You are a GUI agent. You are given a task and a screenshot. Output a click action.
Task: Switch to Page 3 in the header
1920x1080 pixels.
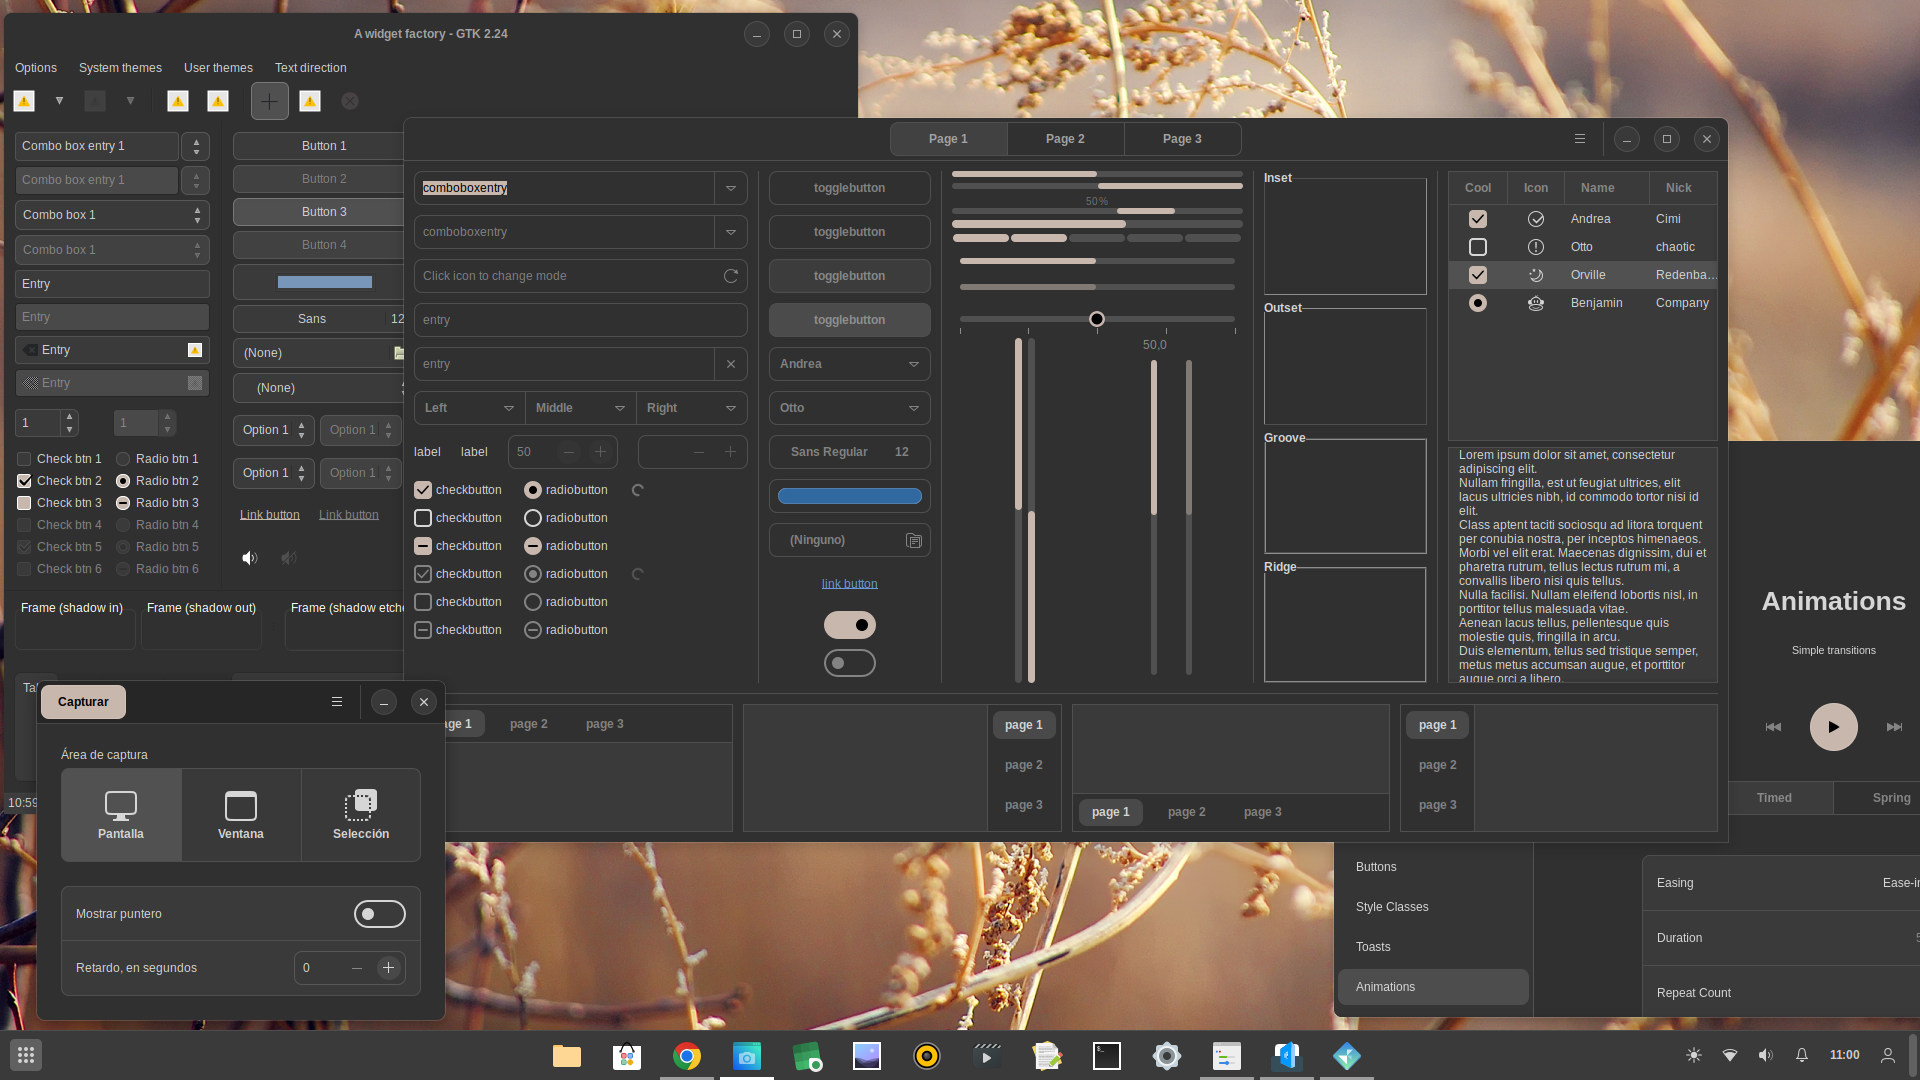(1182, 139)
